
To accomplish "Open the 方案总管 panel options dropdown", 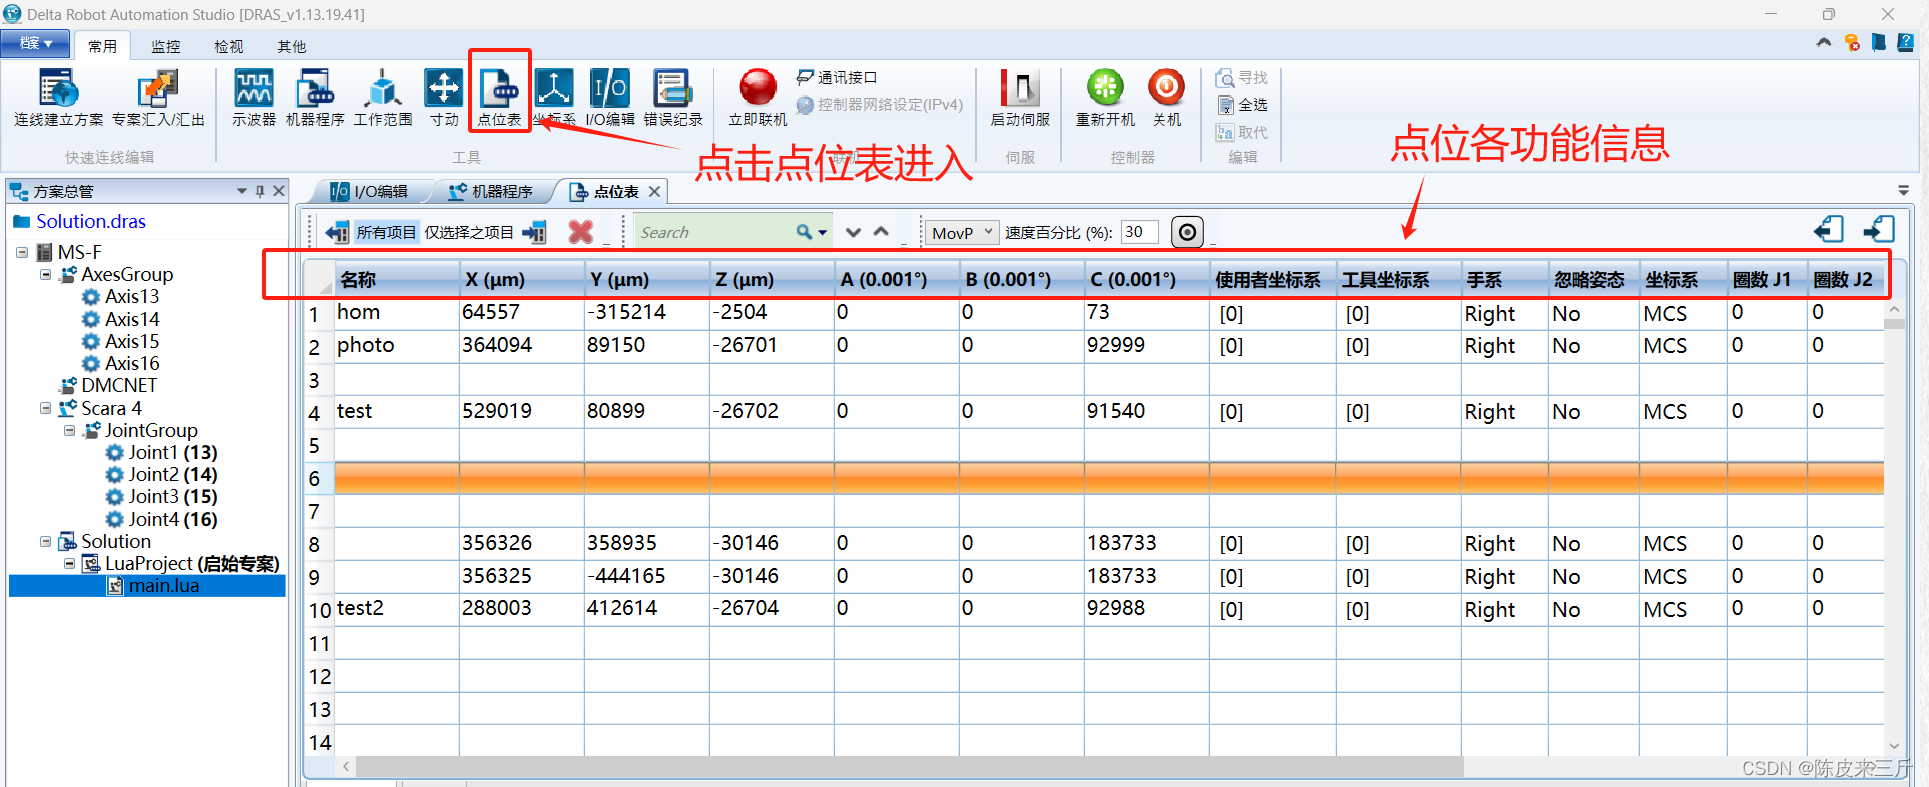I will coord(241,191).
